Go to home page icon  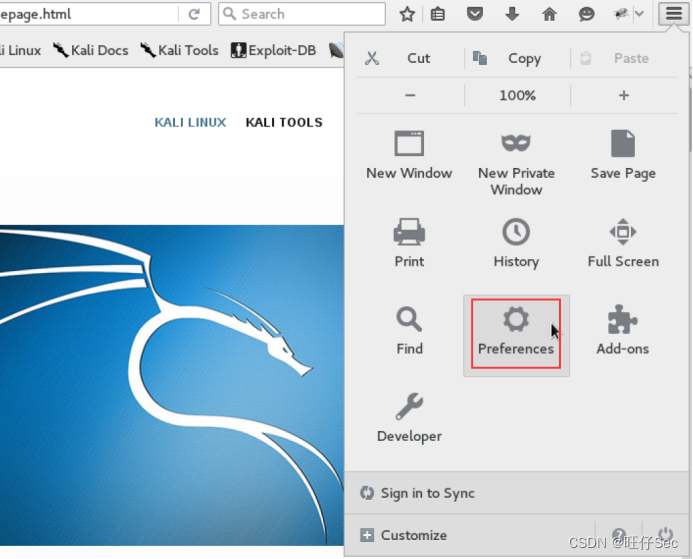pyautogui.click(x=549, y=15)
